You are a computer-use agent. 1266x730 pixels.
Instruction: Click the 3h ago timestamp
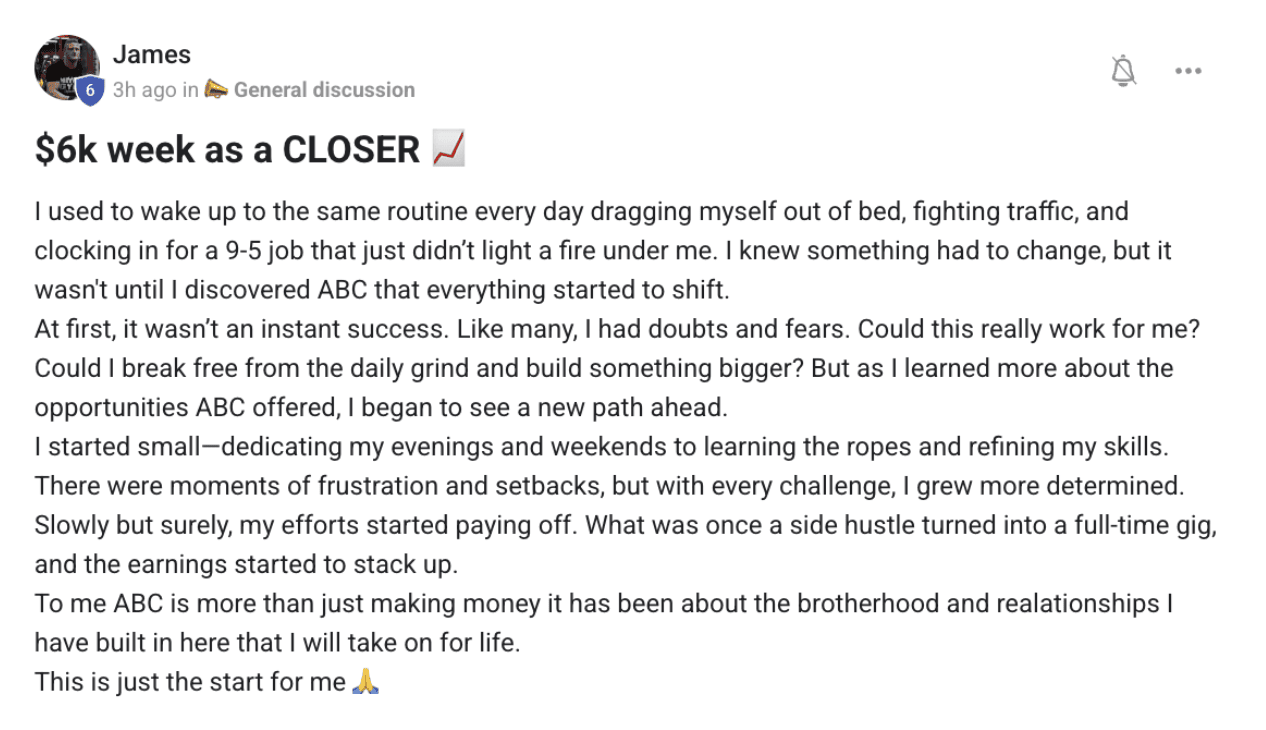tap(145, 89)
